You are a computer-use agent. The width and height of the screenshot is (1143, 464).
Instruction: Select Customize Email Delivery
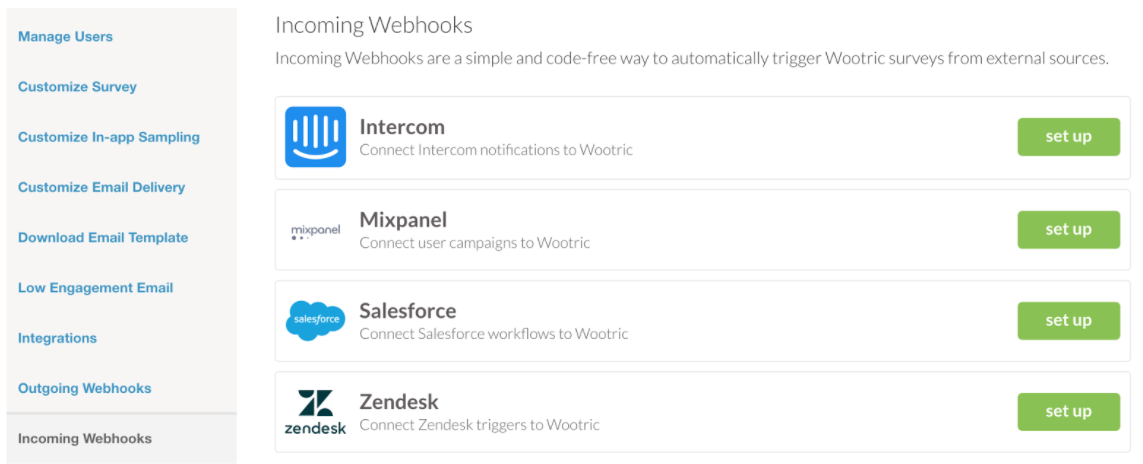coord(101,187)
